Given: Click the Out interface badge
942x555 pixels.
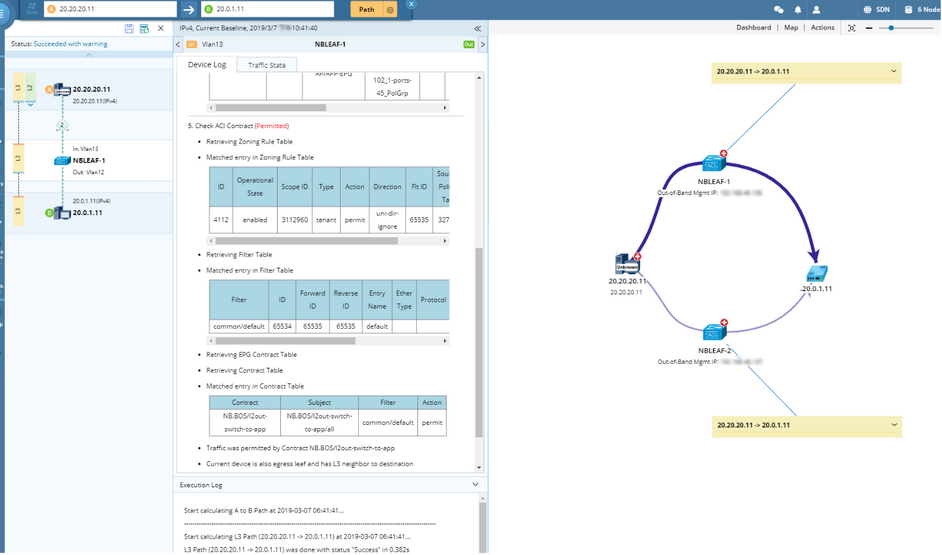Looking at the screenshot, I should coord(469,44).
